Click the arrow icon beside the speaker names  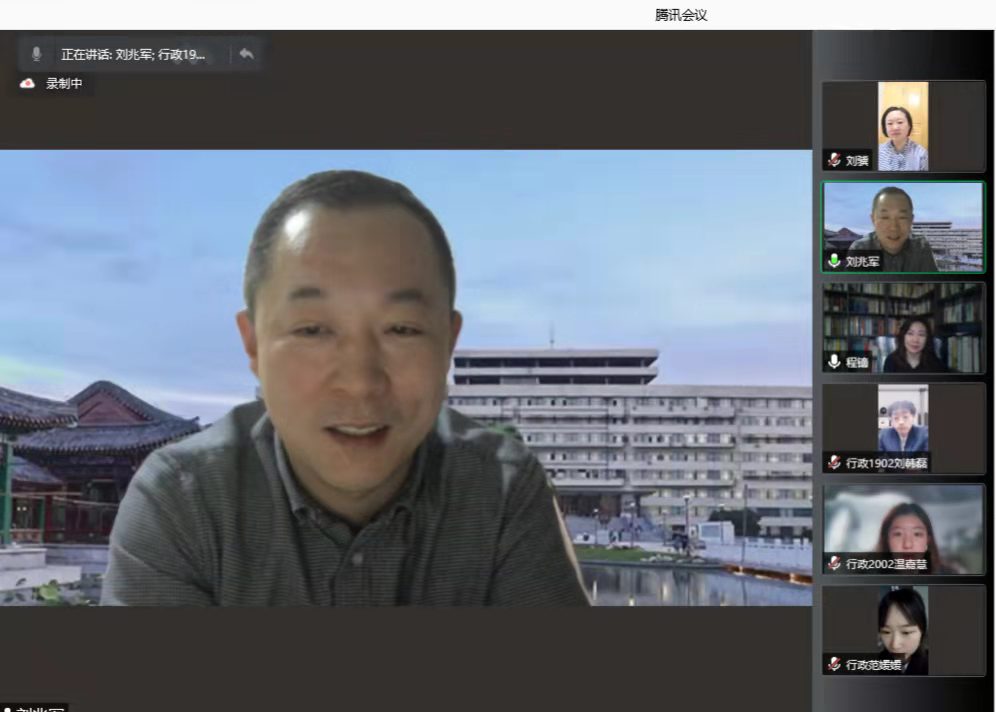246,54
